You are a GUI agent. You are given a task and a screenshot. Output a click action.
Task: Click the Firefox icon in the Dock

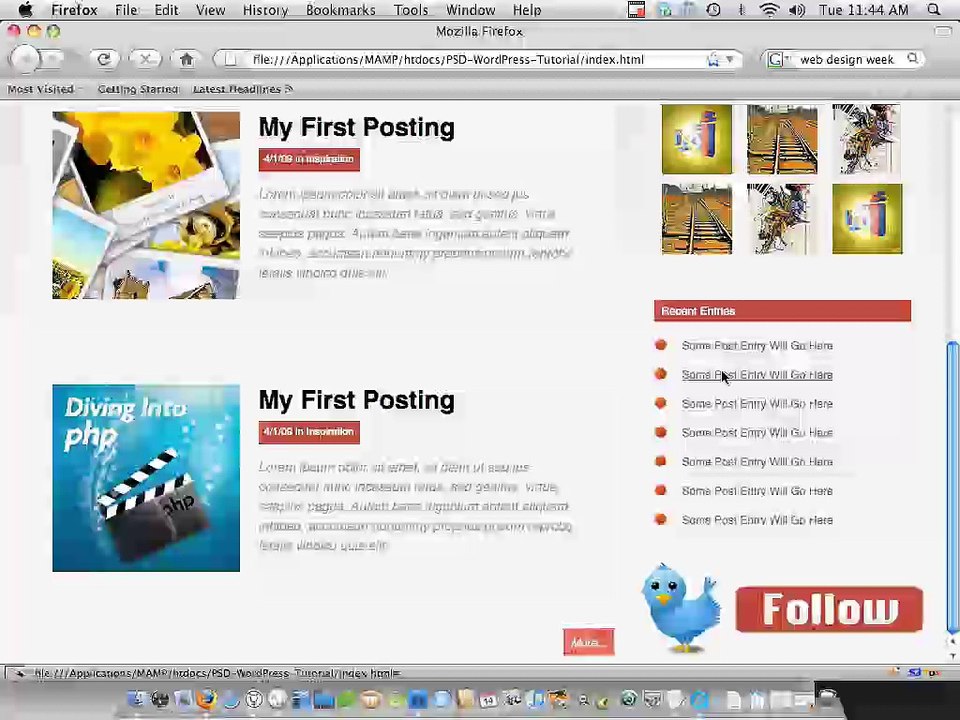coord(206,699)
